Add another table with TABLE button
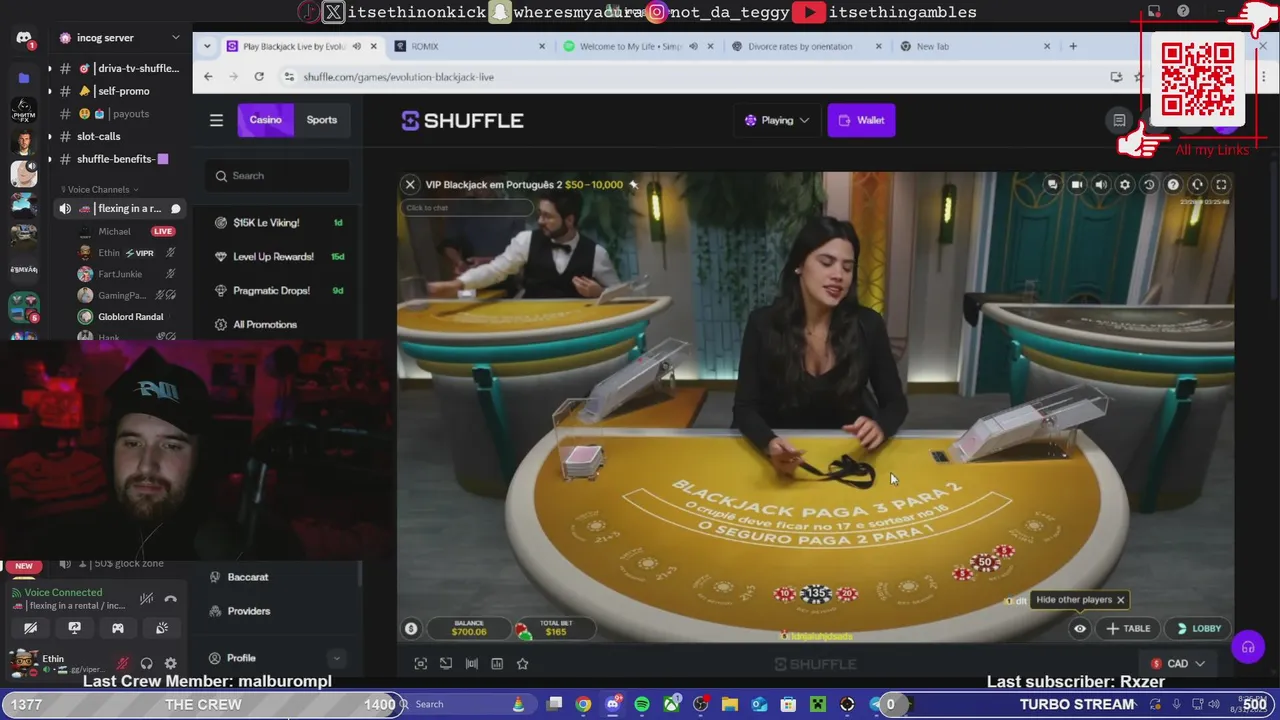1280x720 pixels. [x=1128, y=629]
